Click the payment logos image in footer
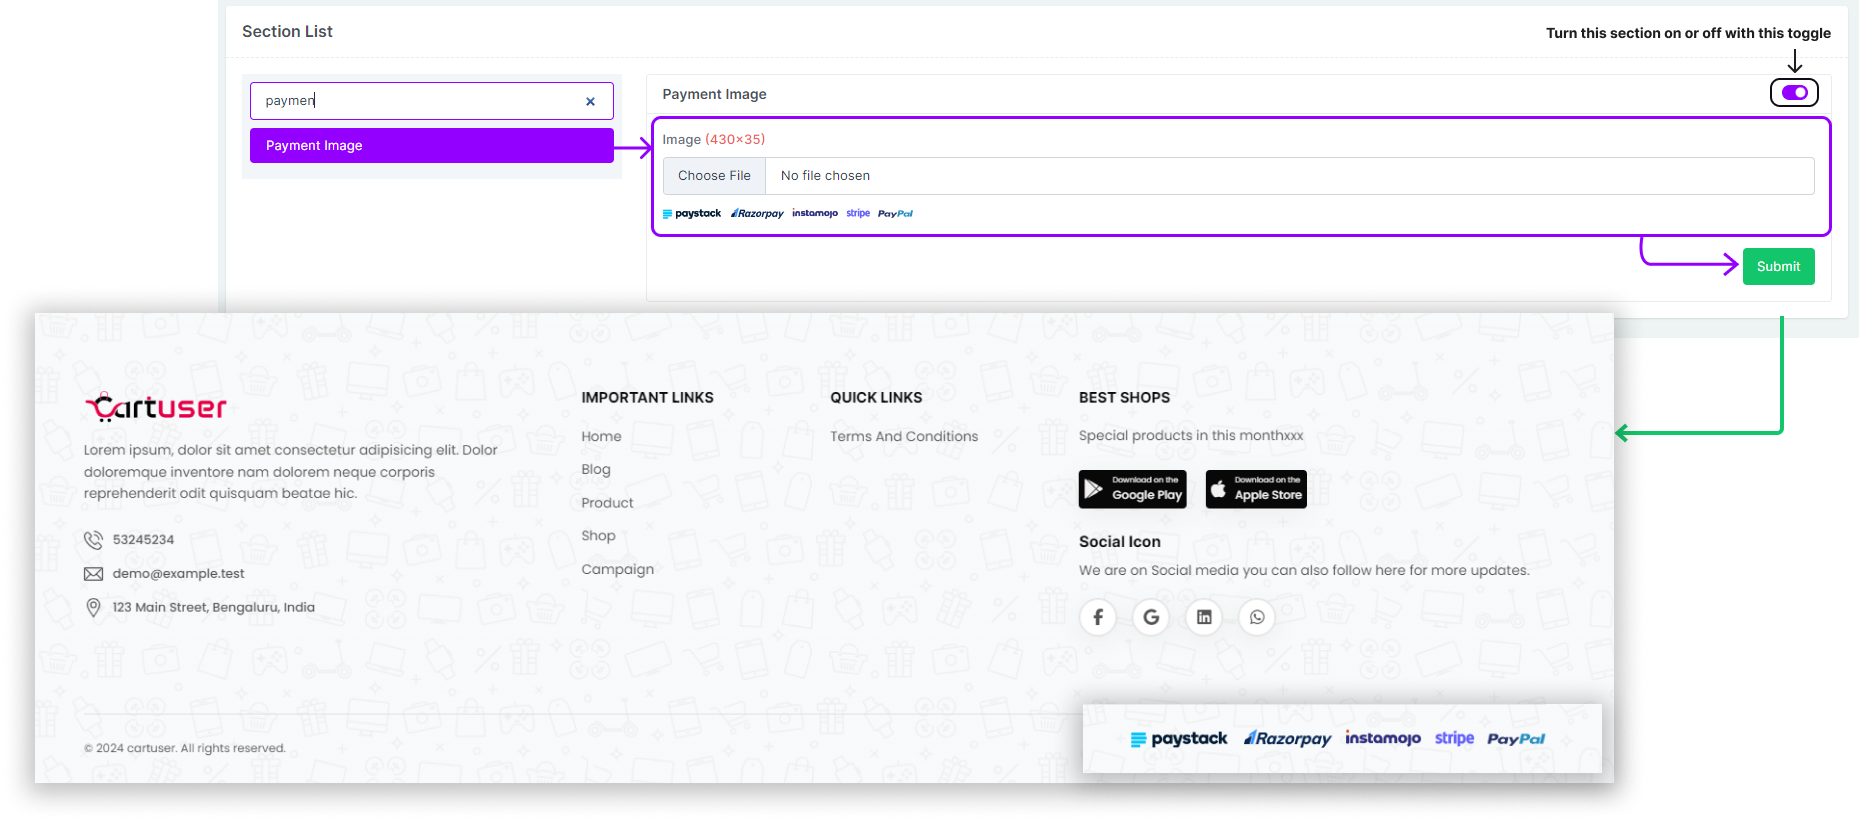The image size is (1859, 822). click(x=1341, y=739)
